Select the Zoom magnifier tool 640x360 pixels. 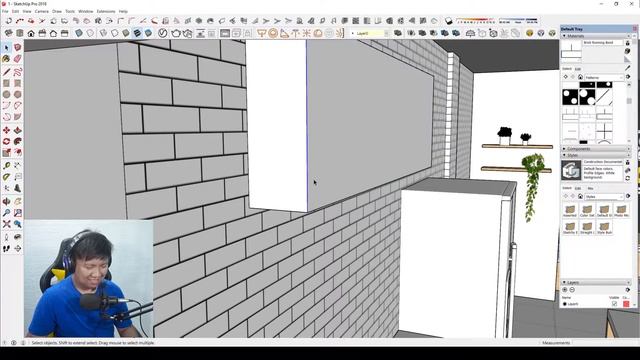[x=6, y=213]
